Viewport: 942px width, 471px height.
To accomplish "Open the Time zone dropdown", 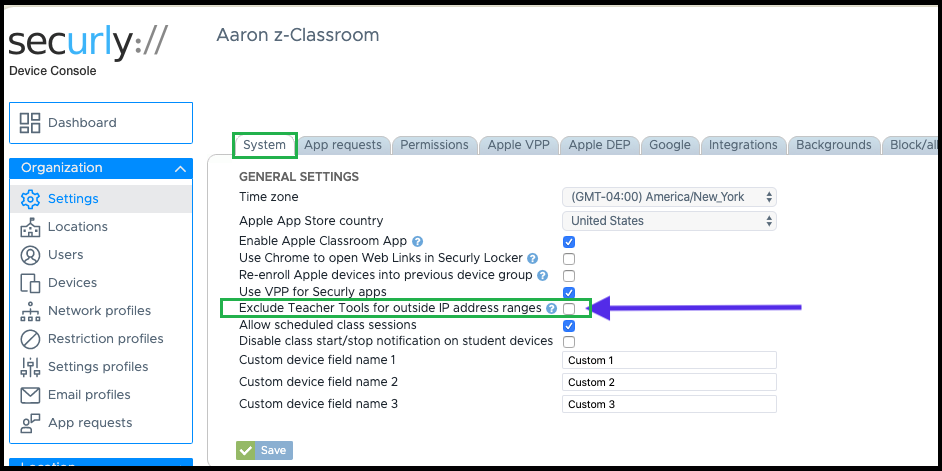I will coord(669,197).
